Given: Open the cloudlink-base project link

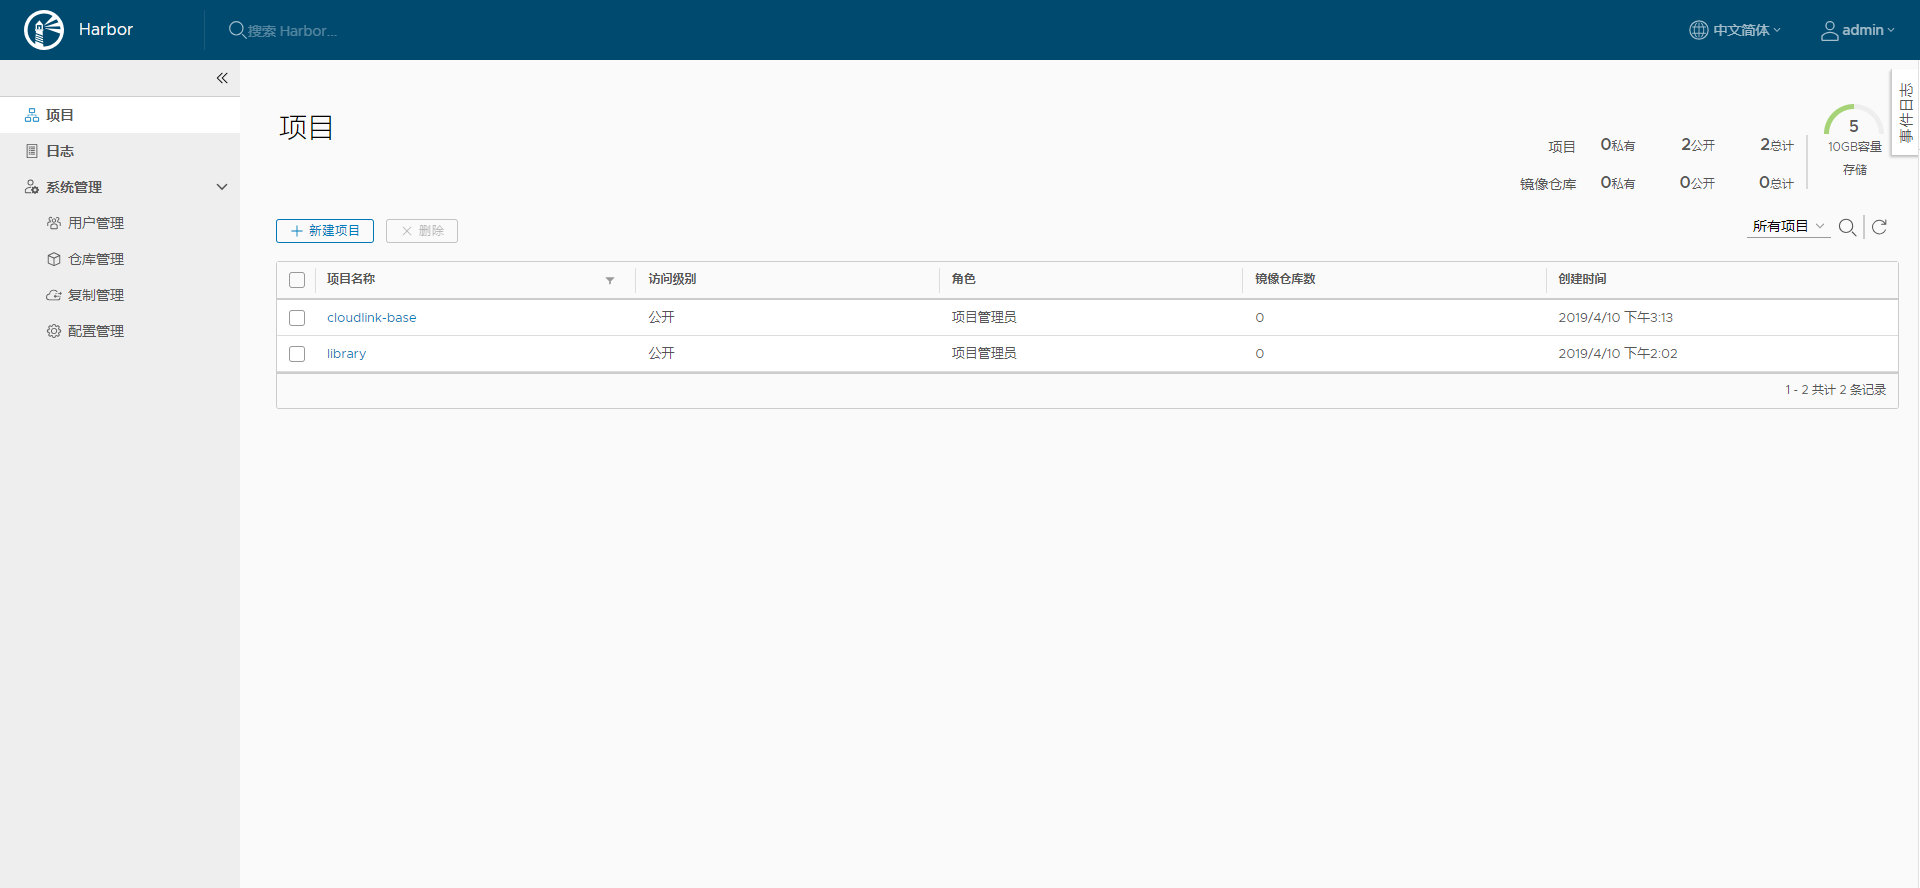Looking at the screenshot, I should coord(371,318).
